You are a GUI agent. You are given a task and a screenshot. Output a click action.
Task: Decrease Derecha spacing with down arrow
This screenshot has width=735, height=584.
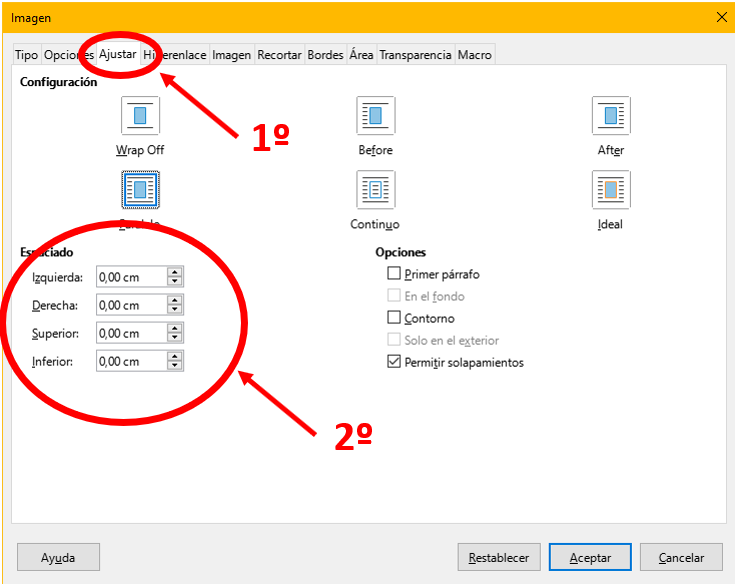pyautogui.click(x=175, y=310)
